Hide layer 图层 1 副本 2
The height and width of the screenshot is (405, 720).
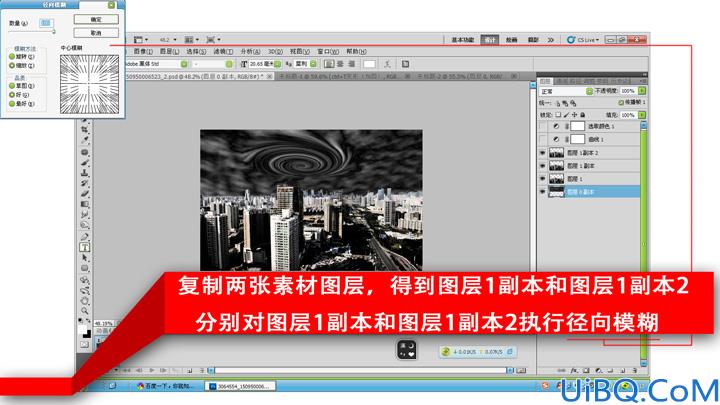[543, 152]
